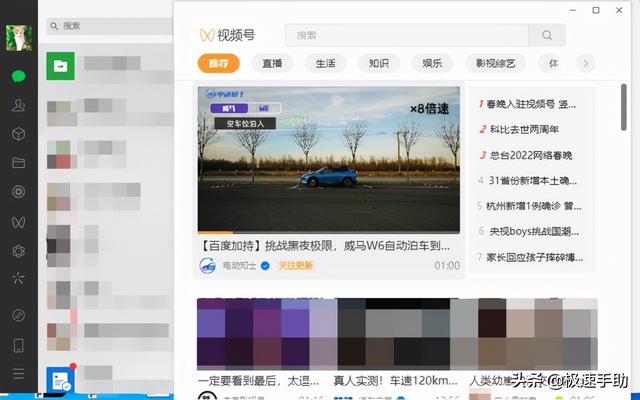The width and height of the screenshot is (640, 400).
Task: Click the magnifier icon in WeChat chat search
Action: [54, 26]
